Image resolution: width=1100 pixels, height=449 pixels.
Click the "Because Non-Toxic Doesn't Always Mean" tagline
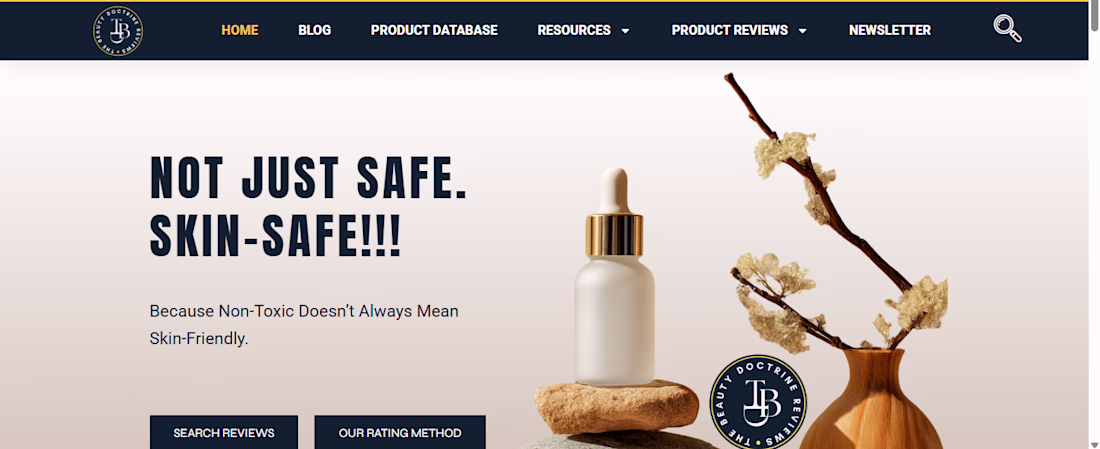click(x=304, y=311)
